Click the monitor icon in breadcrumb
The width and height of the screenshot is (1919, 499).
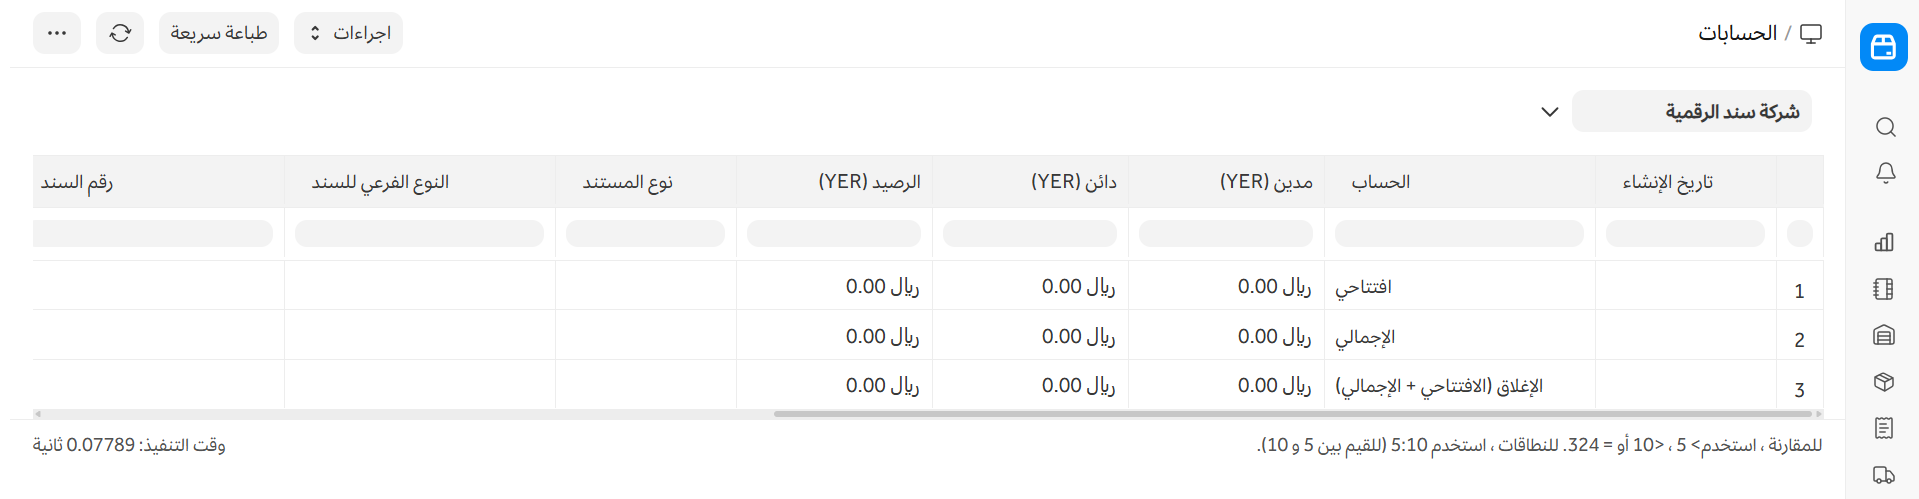tap(1811, 33)
